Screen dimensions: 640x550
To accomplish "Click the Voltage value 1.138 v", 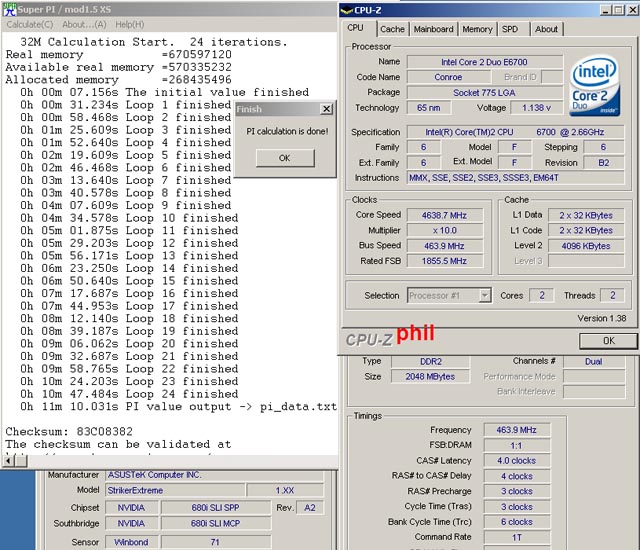I will tap(536, 108).
